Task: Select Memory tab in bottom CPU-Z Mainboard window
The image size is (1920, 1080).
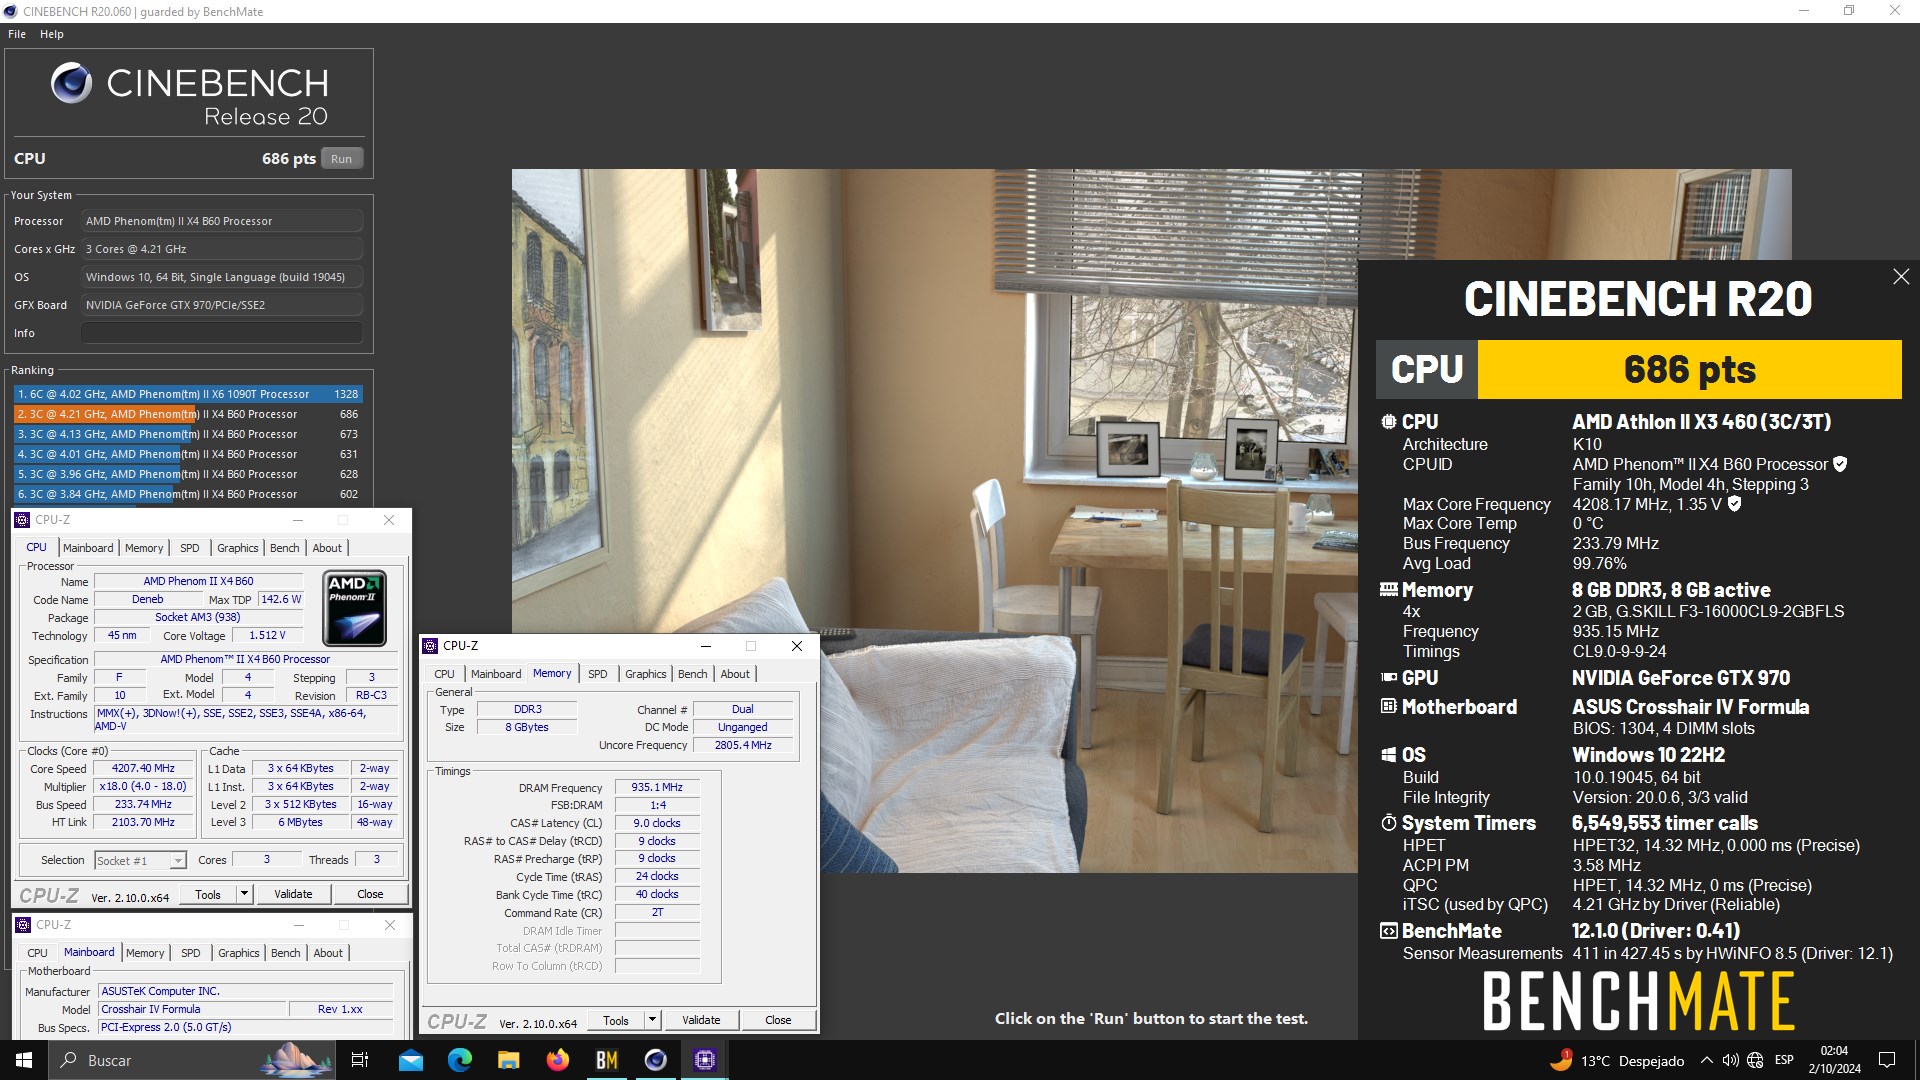Action: click(145, 953)
